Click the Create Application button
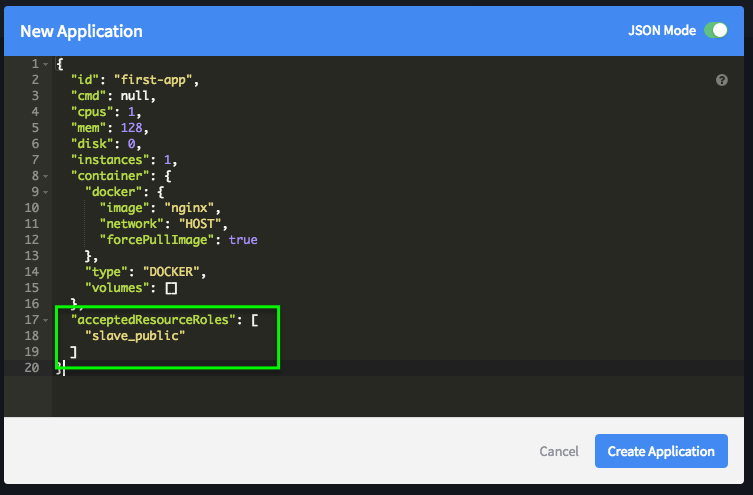753x495 pixels. pyautogui.click(x=661, y=451)
